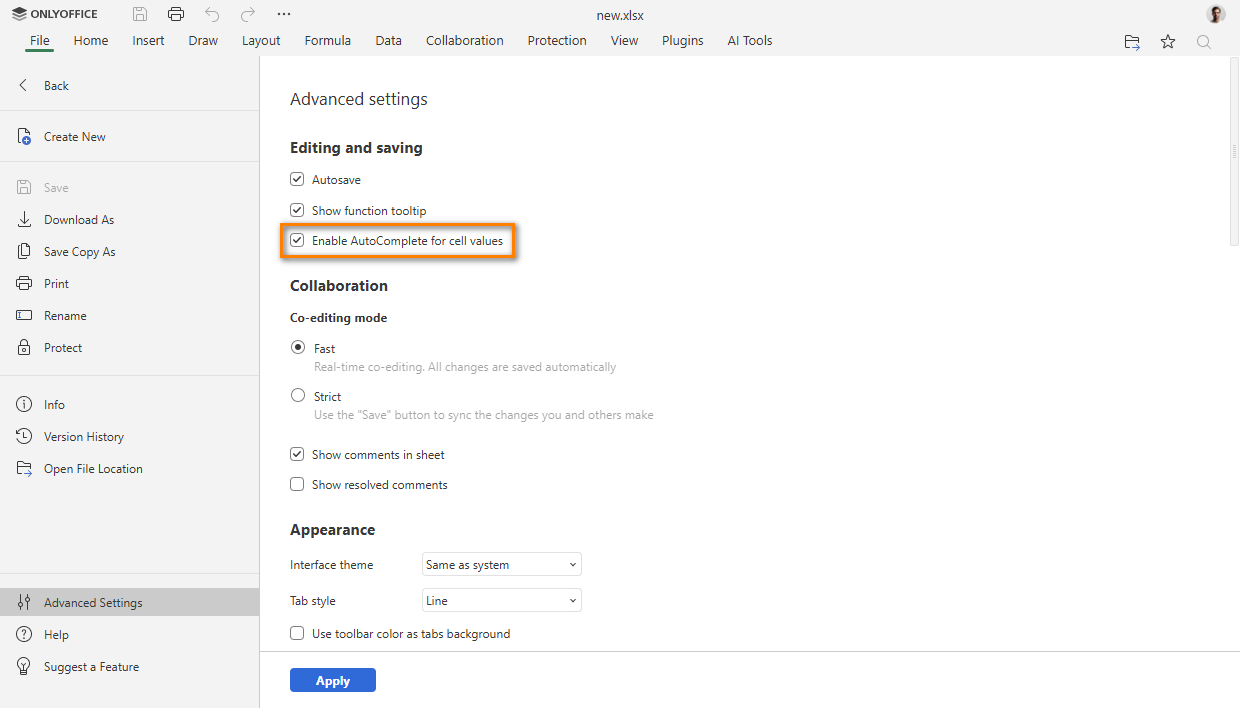Image resolution: width=1240 pixels, height=708 pixels.
Task: Switch to the Layout tab
Action: coord(261,41)
